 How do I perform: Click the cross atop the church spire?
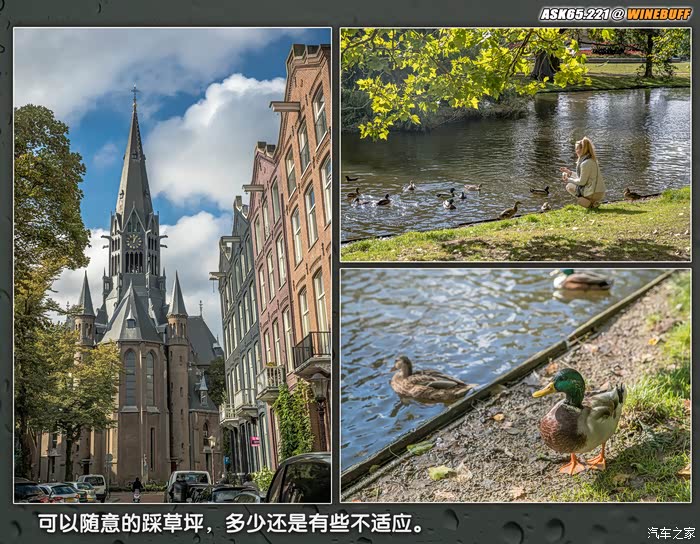pos(134,94)
